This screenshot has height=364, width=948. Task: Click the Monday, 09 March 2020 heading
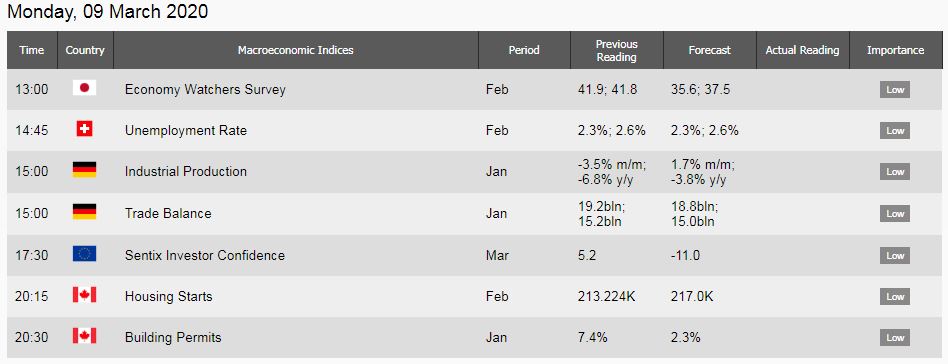coord(108,11)
